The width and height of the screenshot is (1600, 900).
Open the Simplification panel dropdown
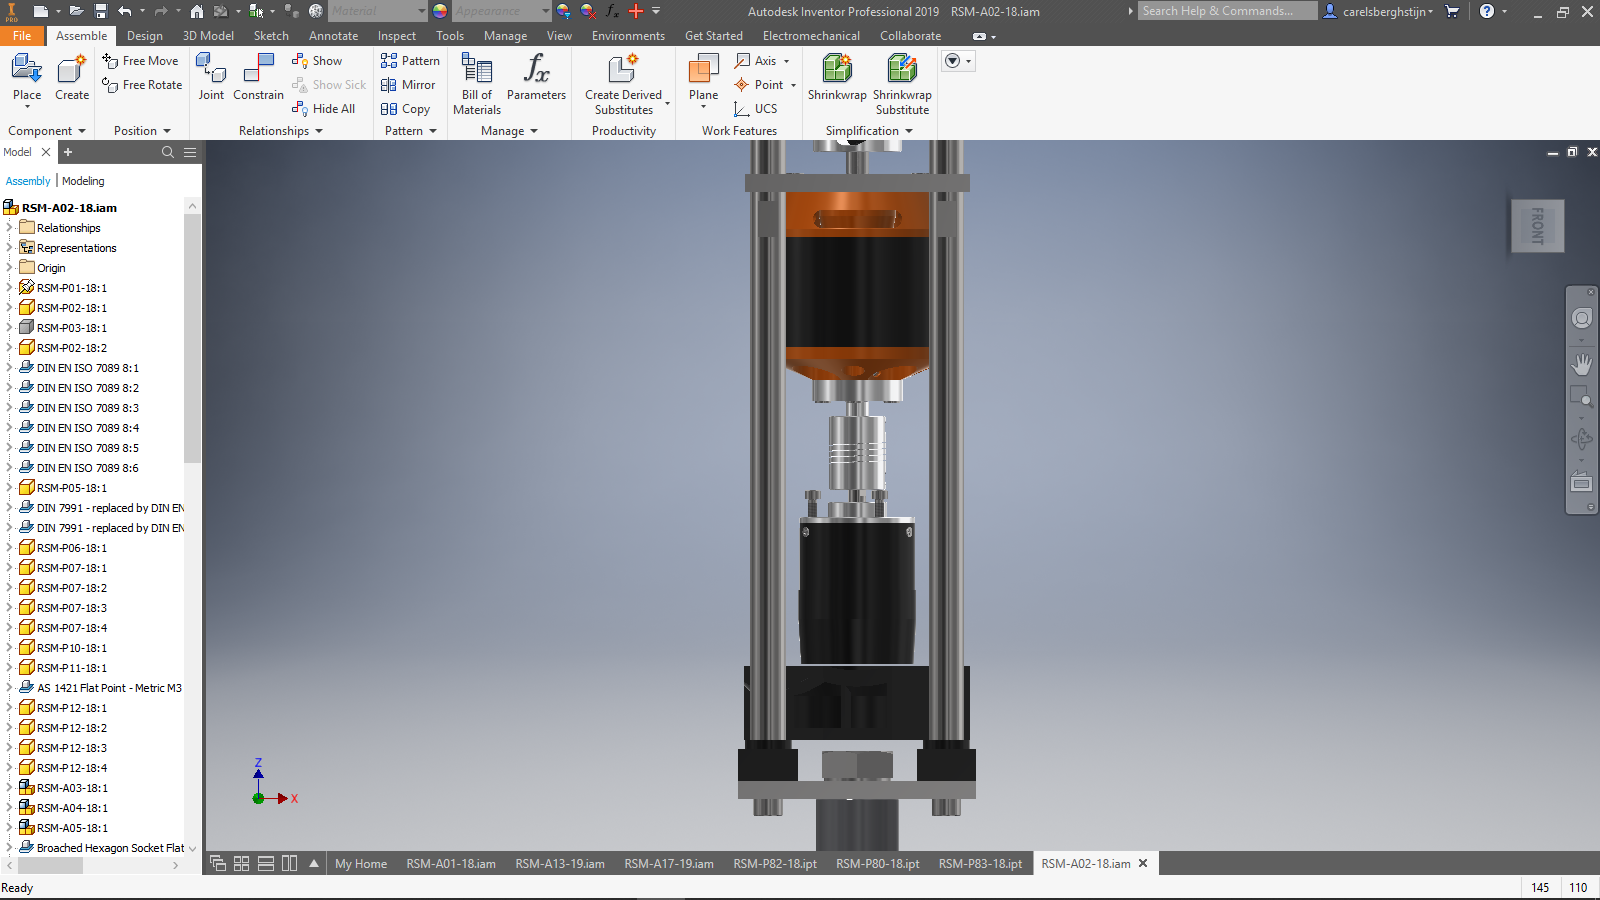tap(869, 131)
